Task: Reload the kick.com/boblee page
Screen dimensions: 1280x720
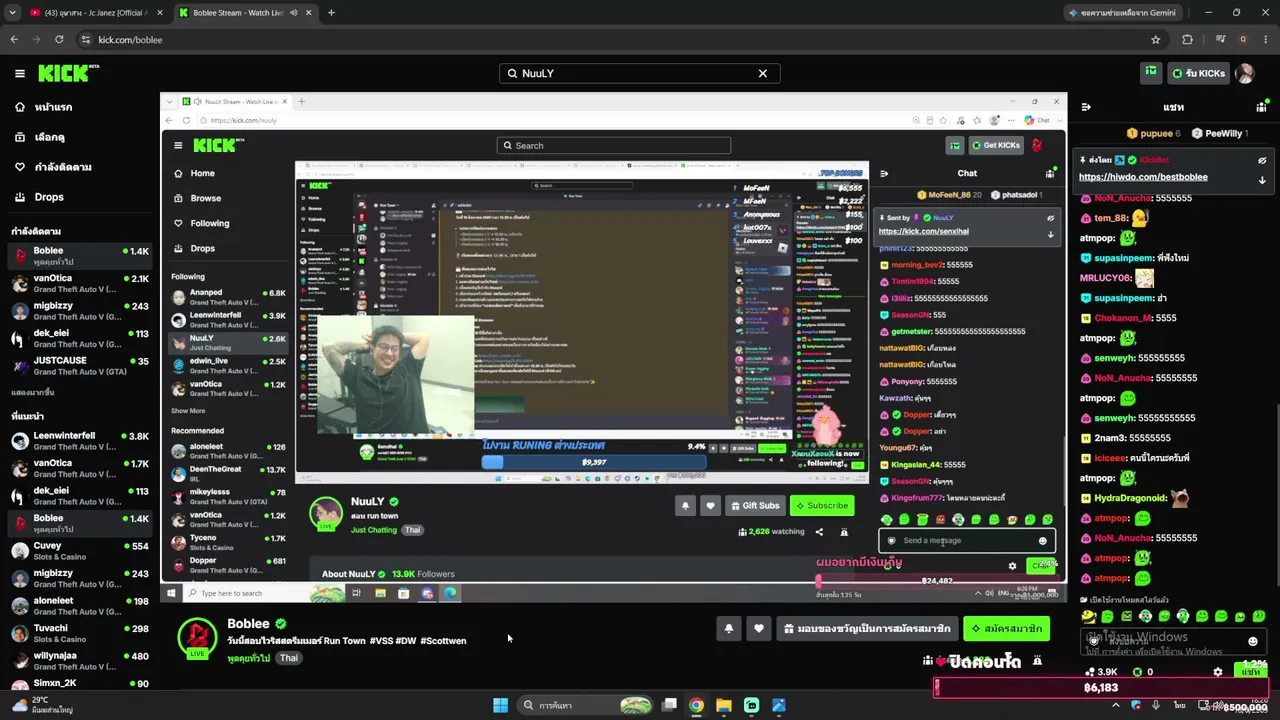Action: coord(59,39)
